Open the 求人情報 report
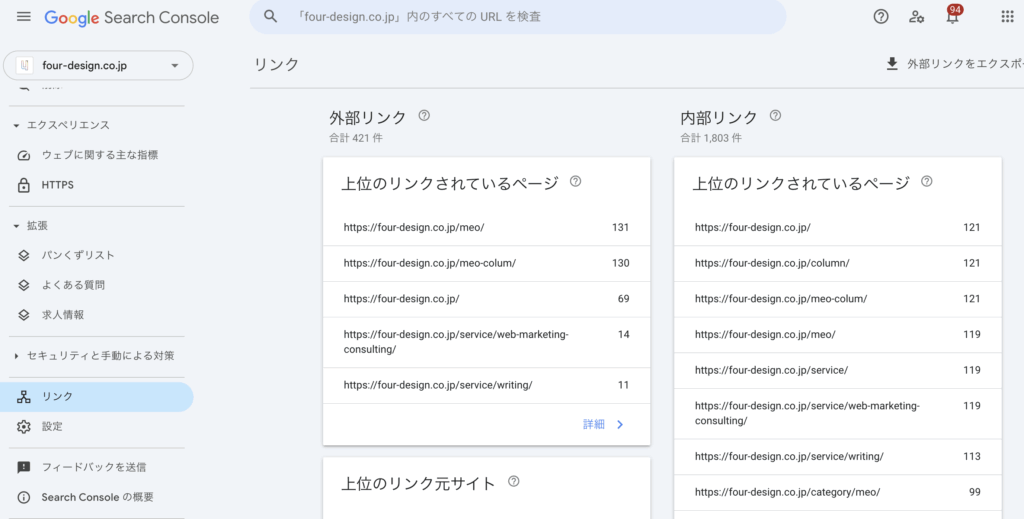 (x=97, y=315)
